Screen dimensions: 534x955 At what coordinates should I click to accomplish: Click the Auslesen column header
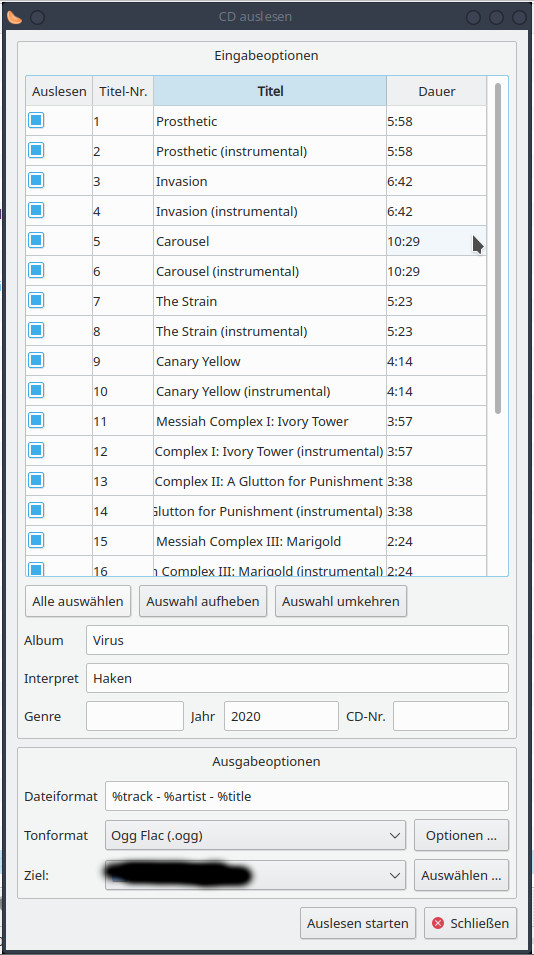click(x=59, y=91)
